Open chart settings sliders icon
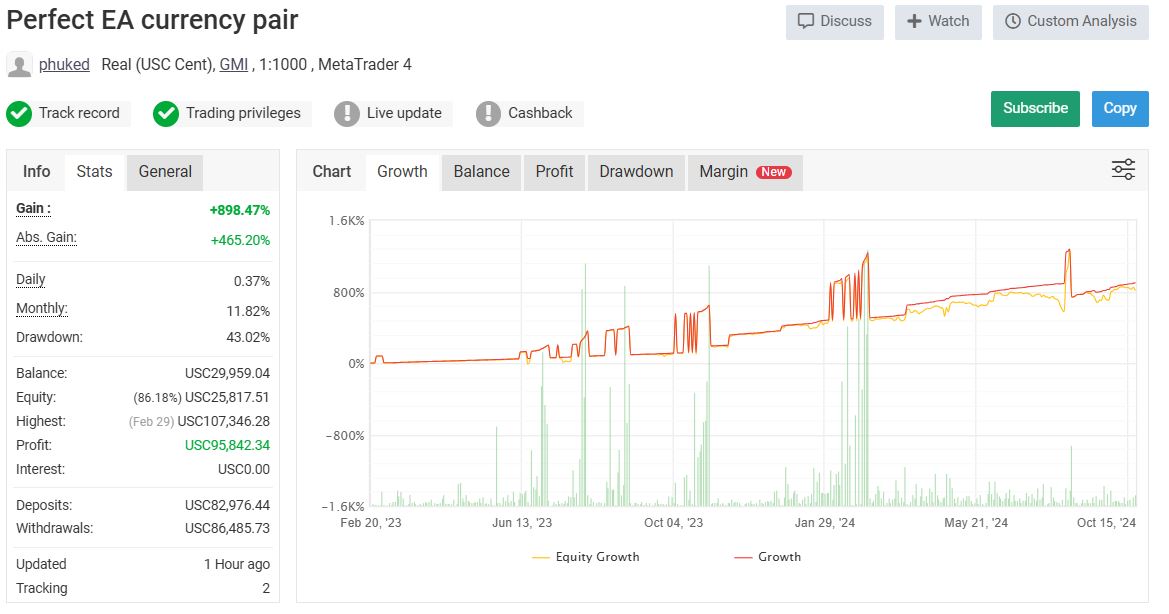Image resolution: width=1169 pixels, height=614 pixels. pyautogui.click(x=1123, y=170)
